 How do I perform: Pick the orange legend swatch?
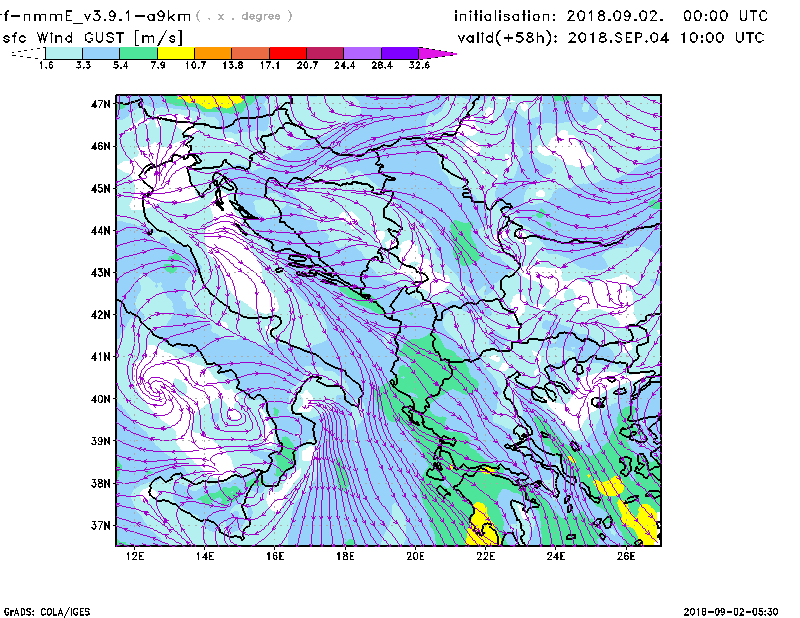click(x=213, y=53)
